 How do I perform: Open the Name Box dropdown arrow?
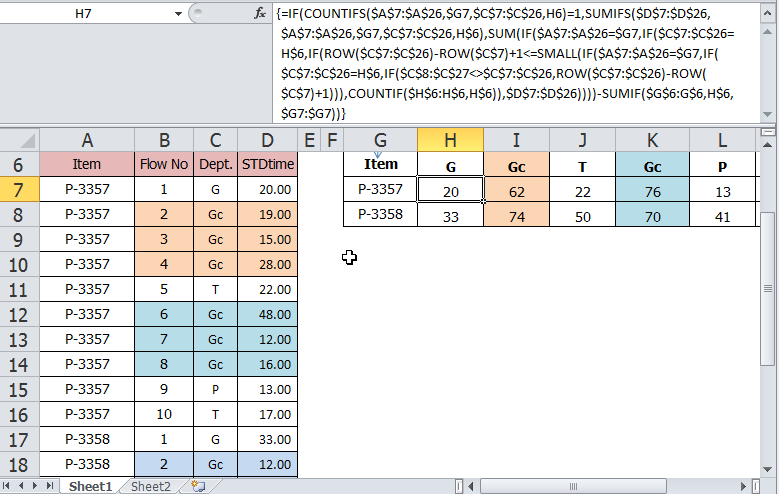coord(177,15)
